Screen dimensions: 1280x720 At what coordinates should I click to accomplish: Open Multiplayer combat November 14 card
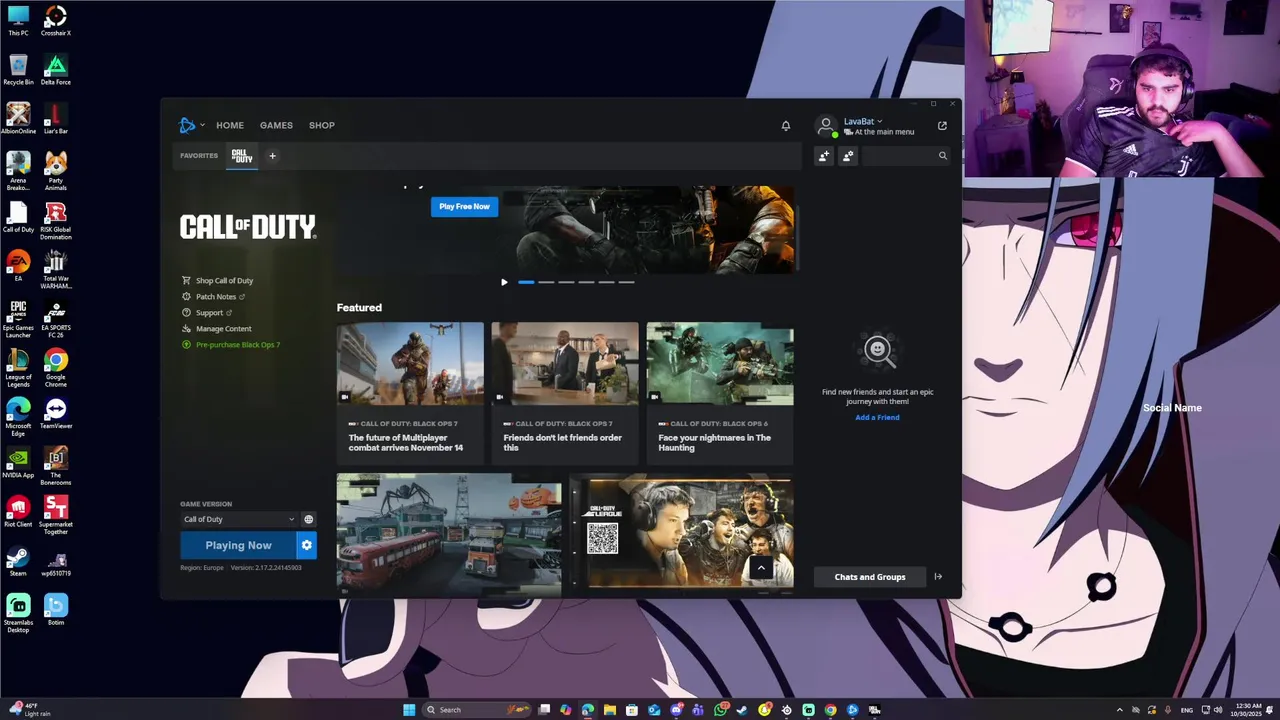click(x=410, y=393)
